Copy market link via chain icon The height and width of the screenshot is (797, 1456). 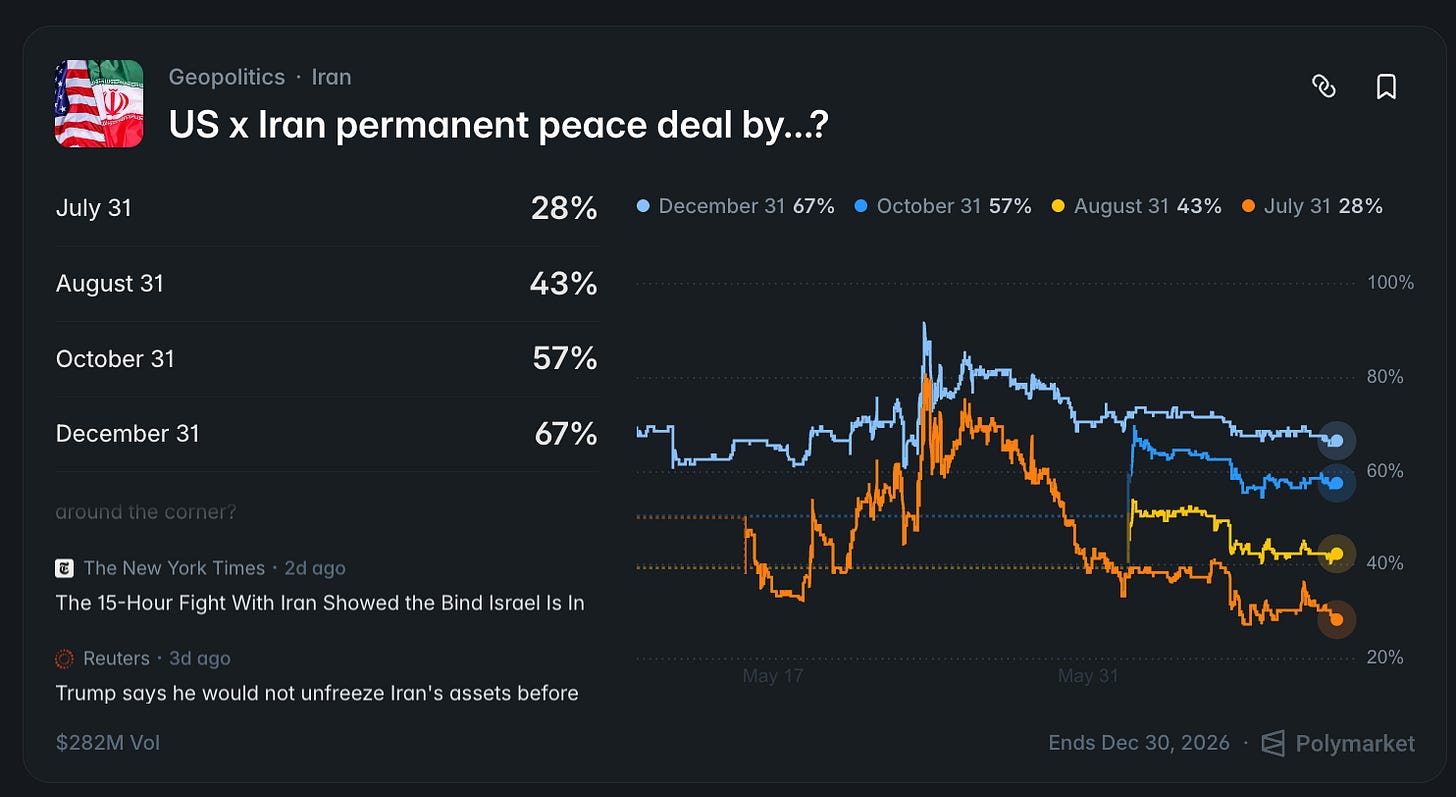tap(1323, 87)
